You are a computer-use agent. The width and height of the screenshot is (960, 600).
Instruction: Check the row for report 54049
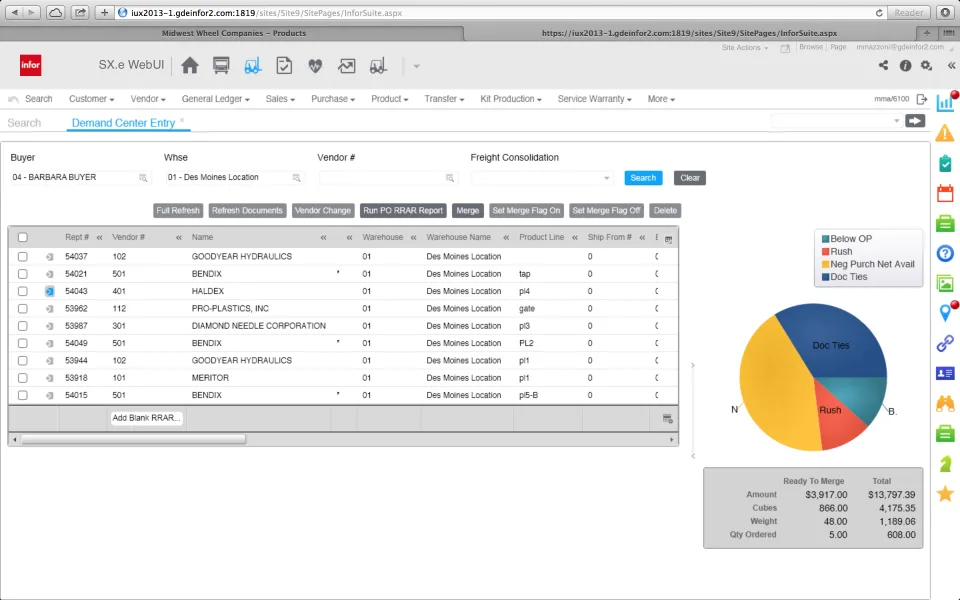[23, 343]
